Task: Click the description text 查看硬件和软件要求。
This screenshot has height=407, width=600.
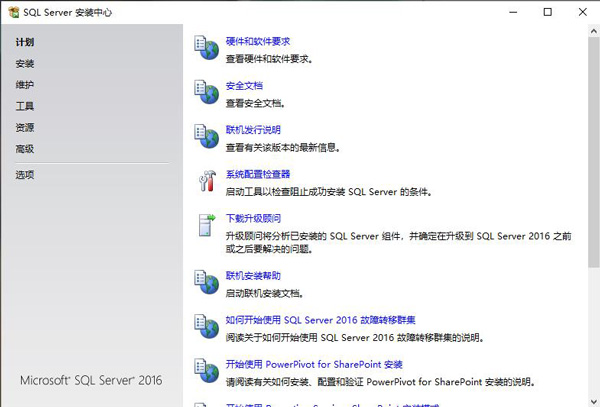Action: tap(269, 59)
